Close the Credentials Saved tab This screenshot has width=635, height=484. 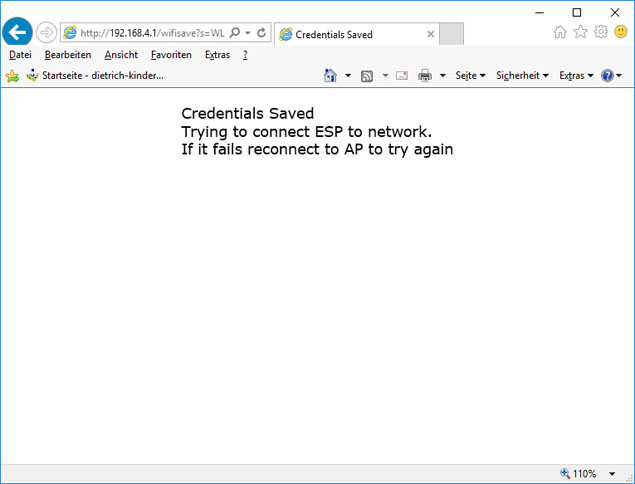click(430, 34)
